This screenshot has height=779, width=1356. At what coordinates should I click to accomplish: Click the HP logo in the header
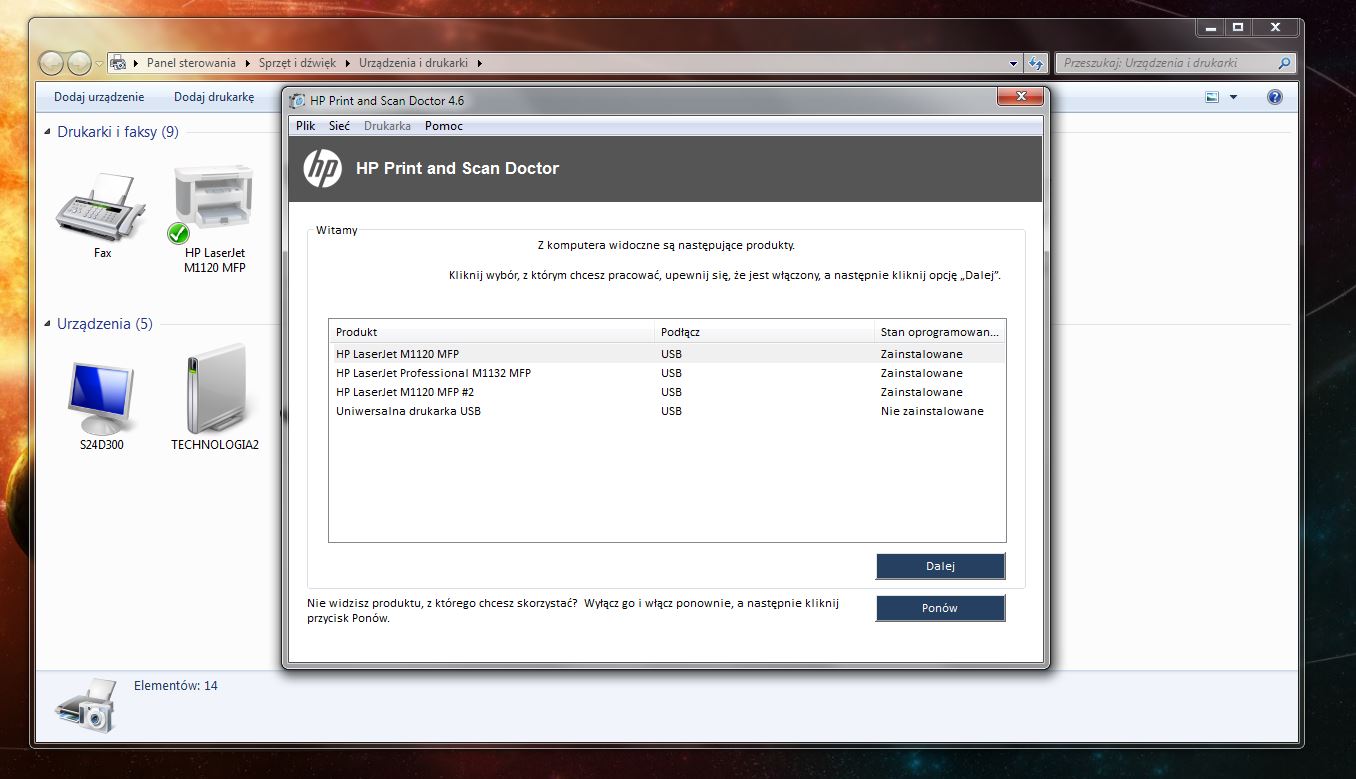[322, 168]
